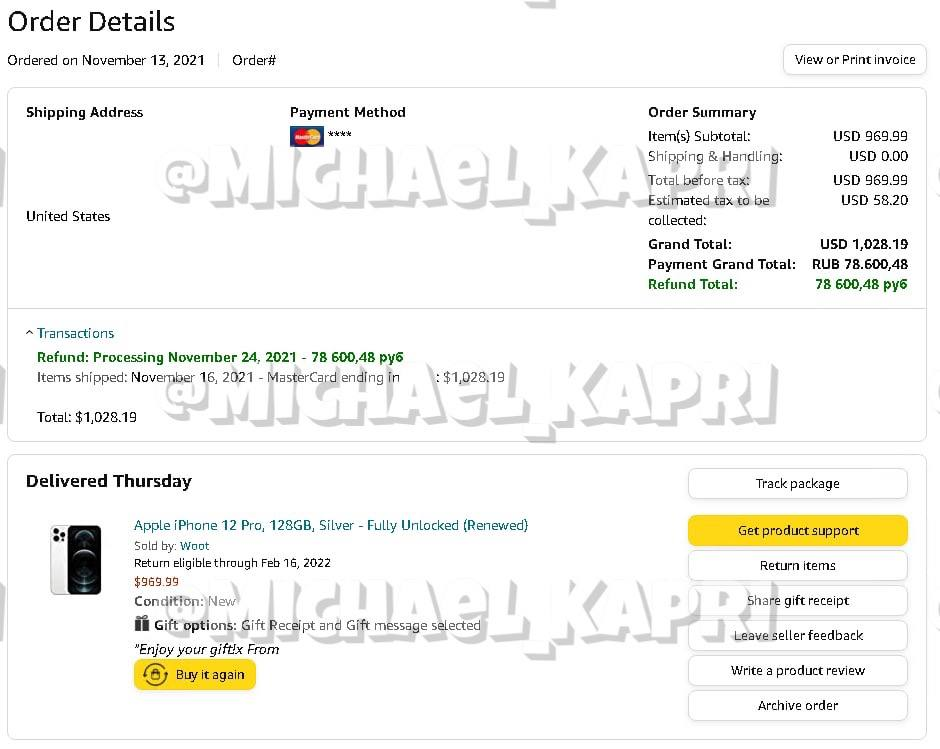Click Write a product review
The width and height of the screenshot is (940, 749).
tap(797, 670)
